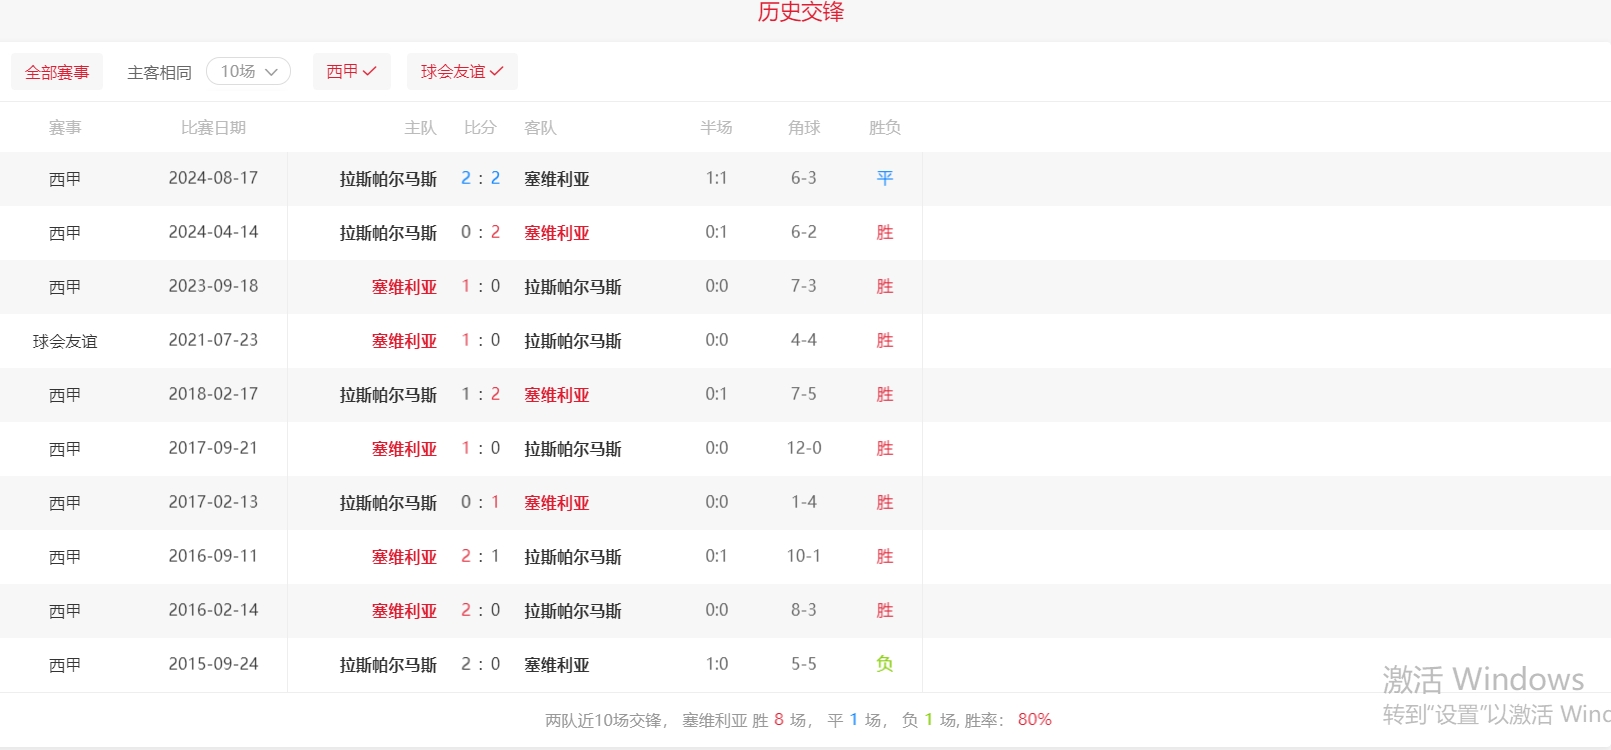Toggle the 主客相同 option

click(159, 72)
